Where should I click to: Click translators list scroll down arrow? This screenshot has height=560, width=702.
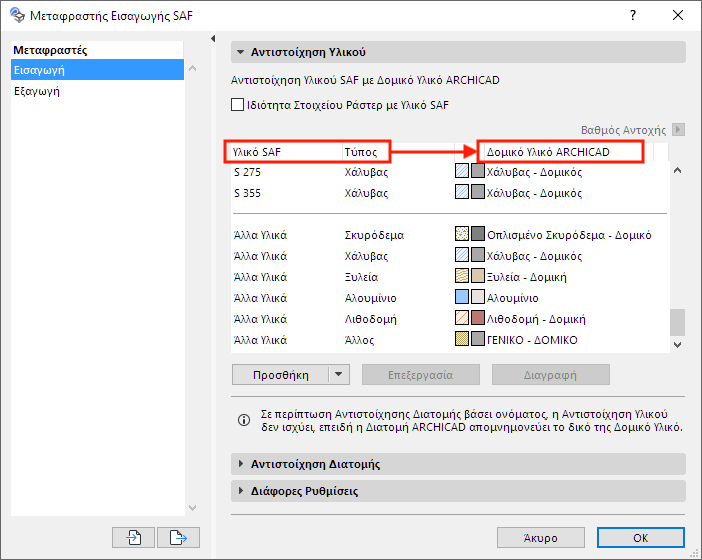193,508
